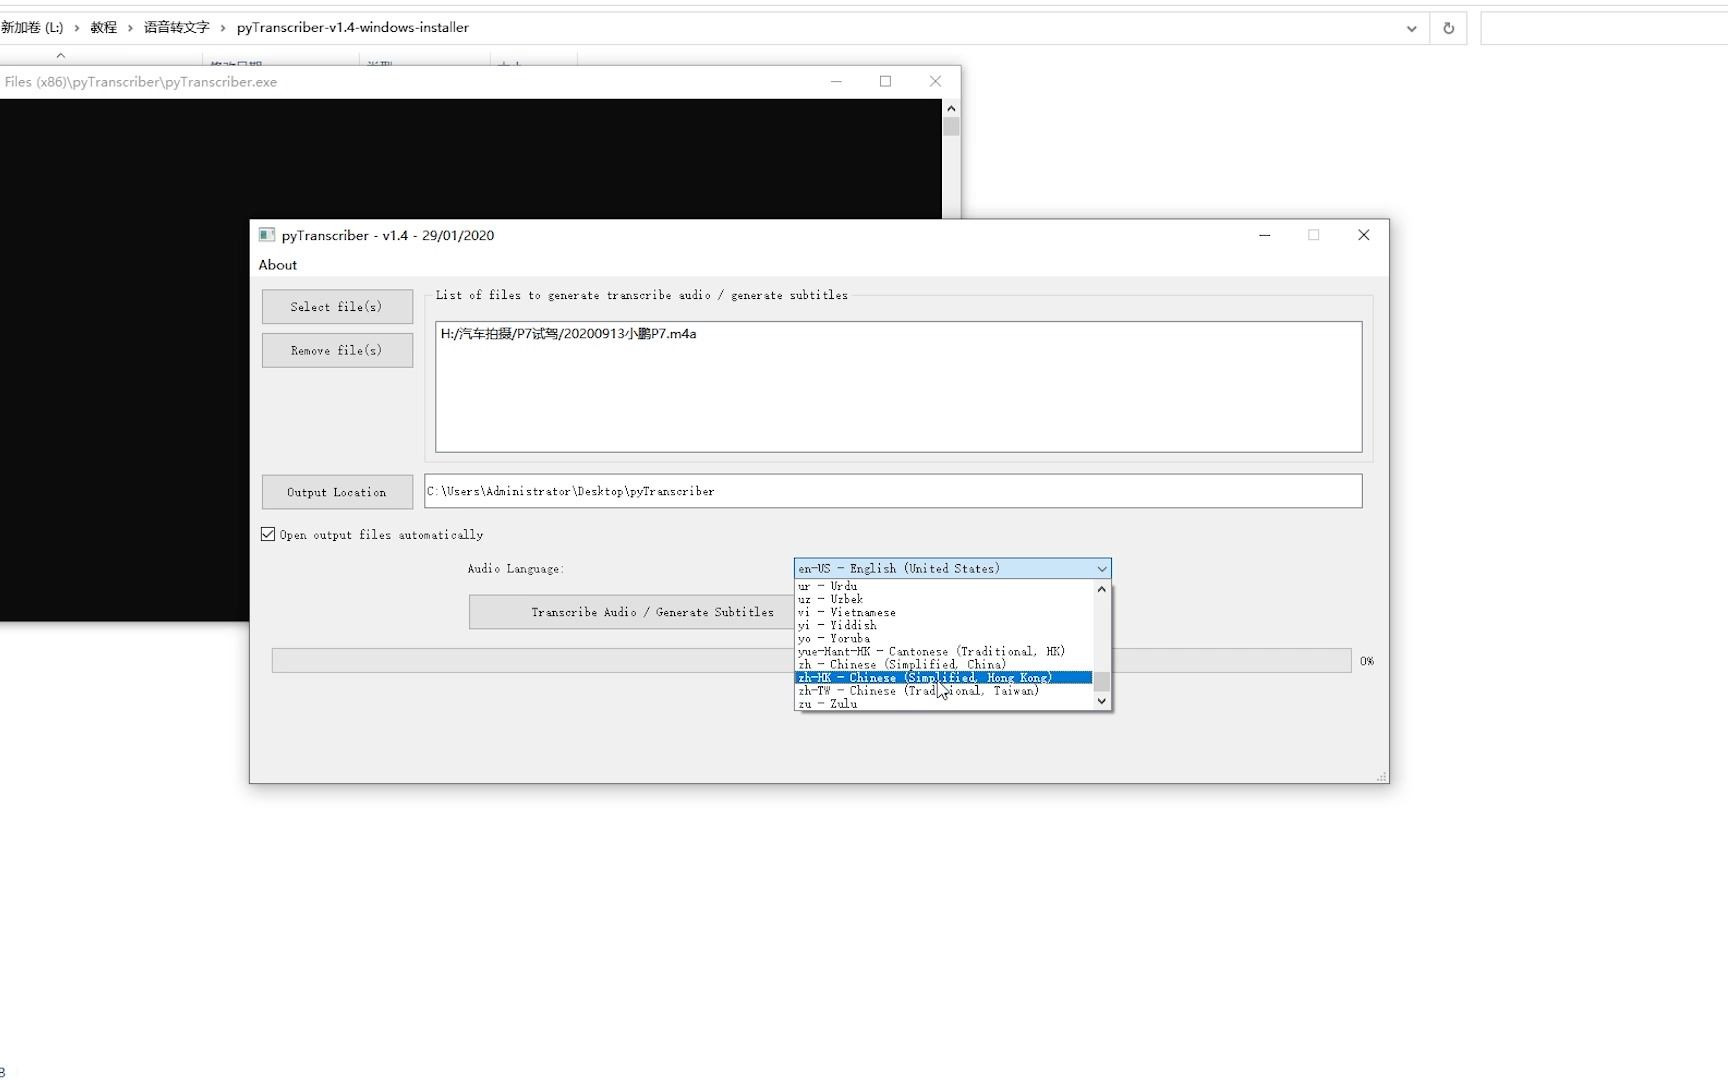The image size is (1728, 1080).
Task: Click the Remove file(s) button
Action: coord(337,351)
